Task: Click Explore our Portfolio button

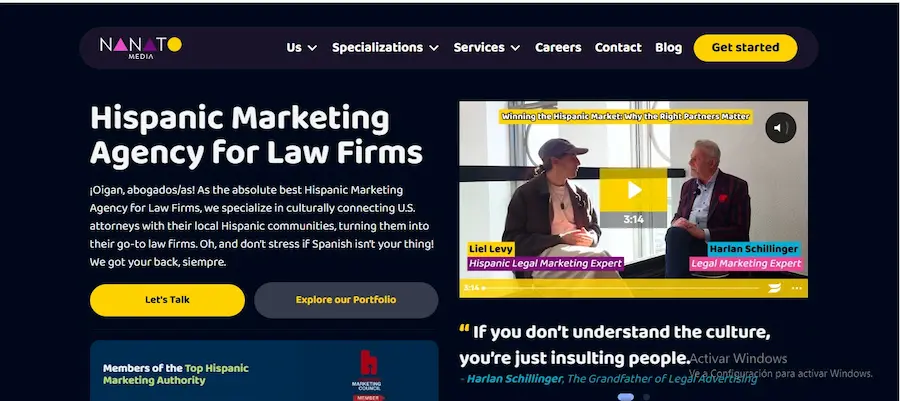Action: coord(346,300)
